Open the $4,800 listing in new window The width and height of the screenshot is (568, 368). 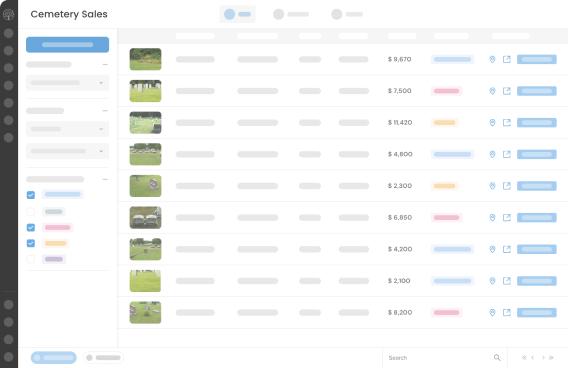coord(506,154)
